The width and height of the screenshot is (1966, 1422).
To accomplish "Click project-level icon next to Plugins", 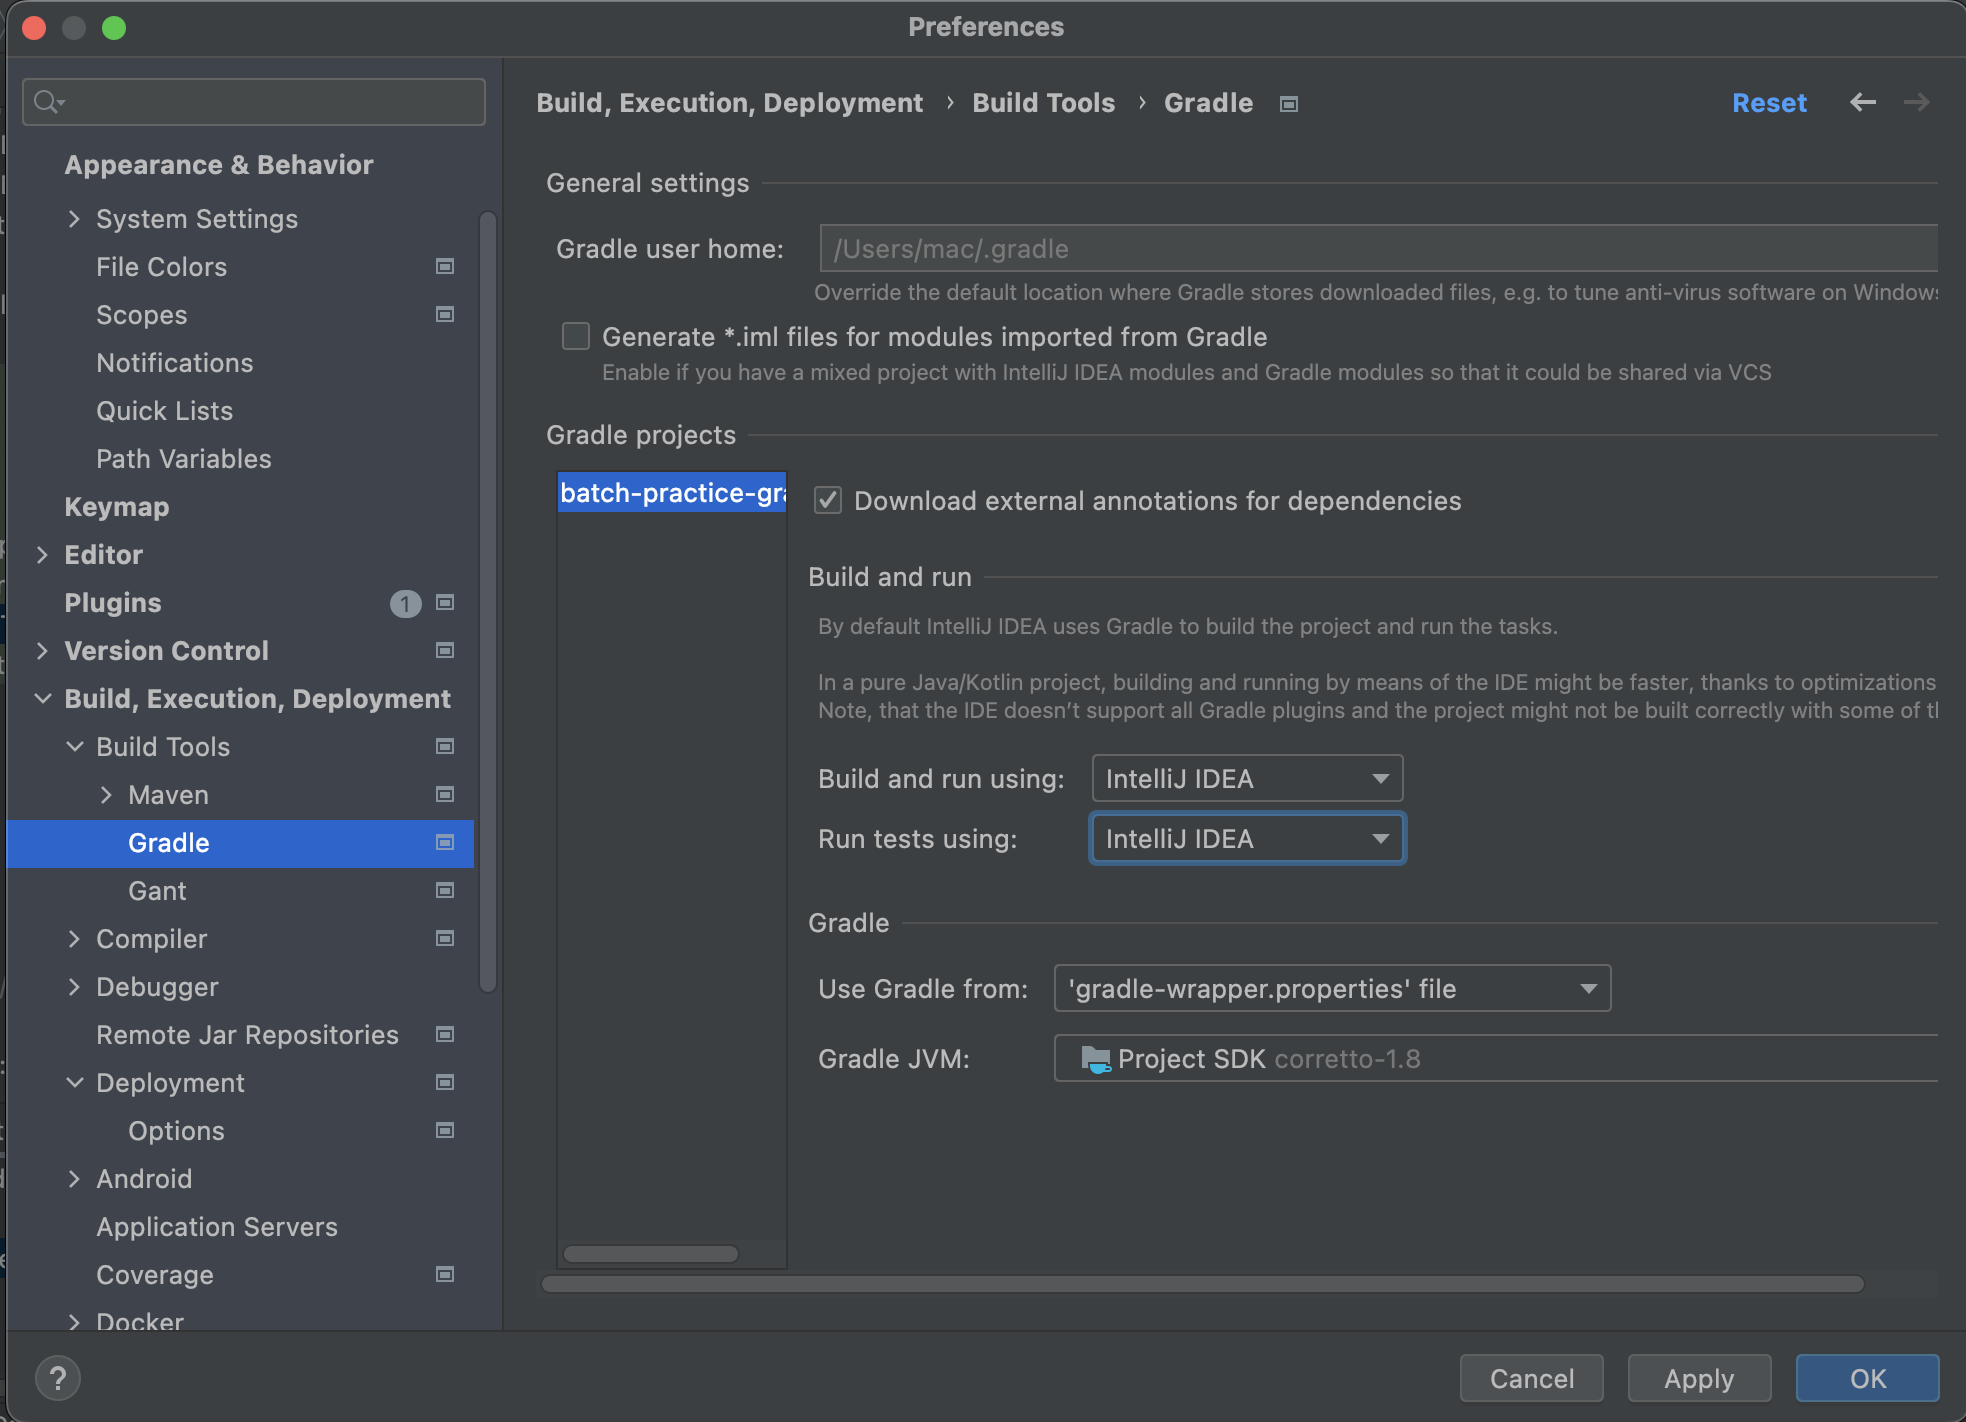I will point(445,603).
